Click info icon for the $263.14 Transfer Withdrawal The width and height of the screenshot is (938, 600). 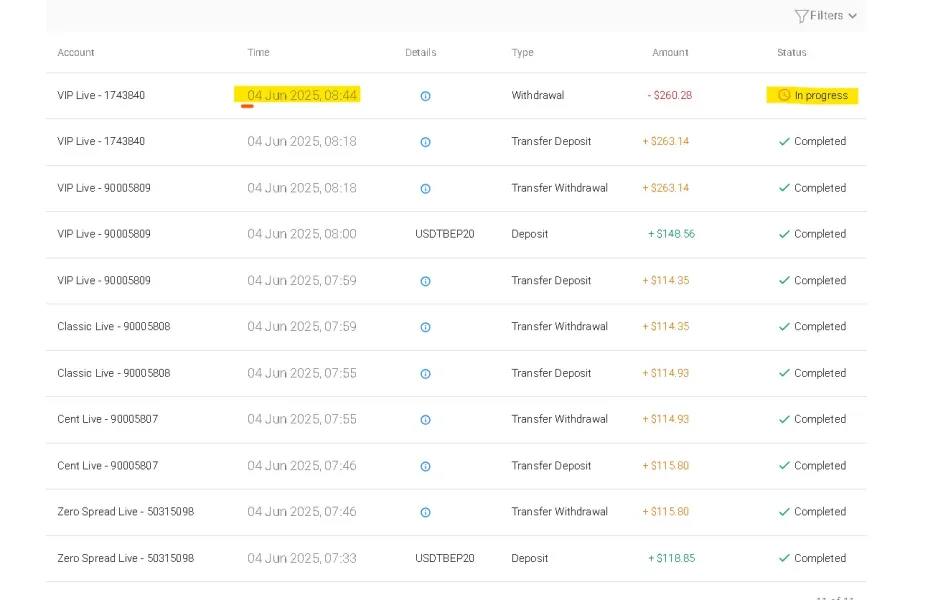coord(425,188)
